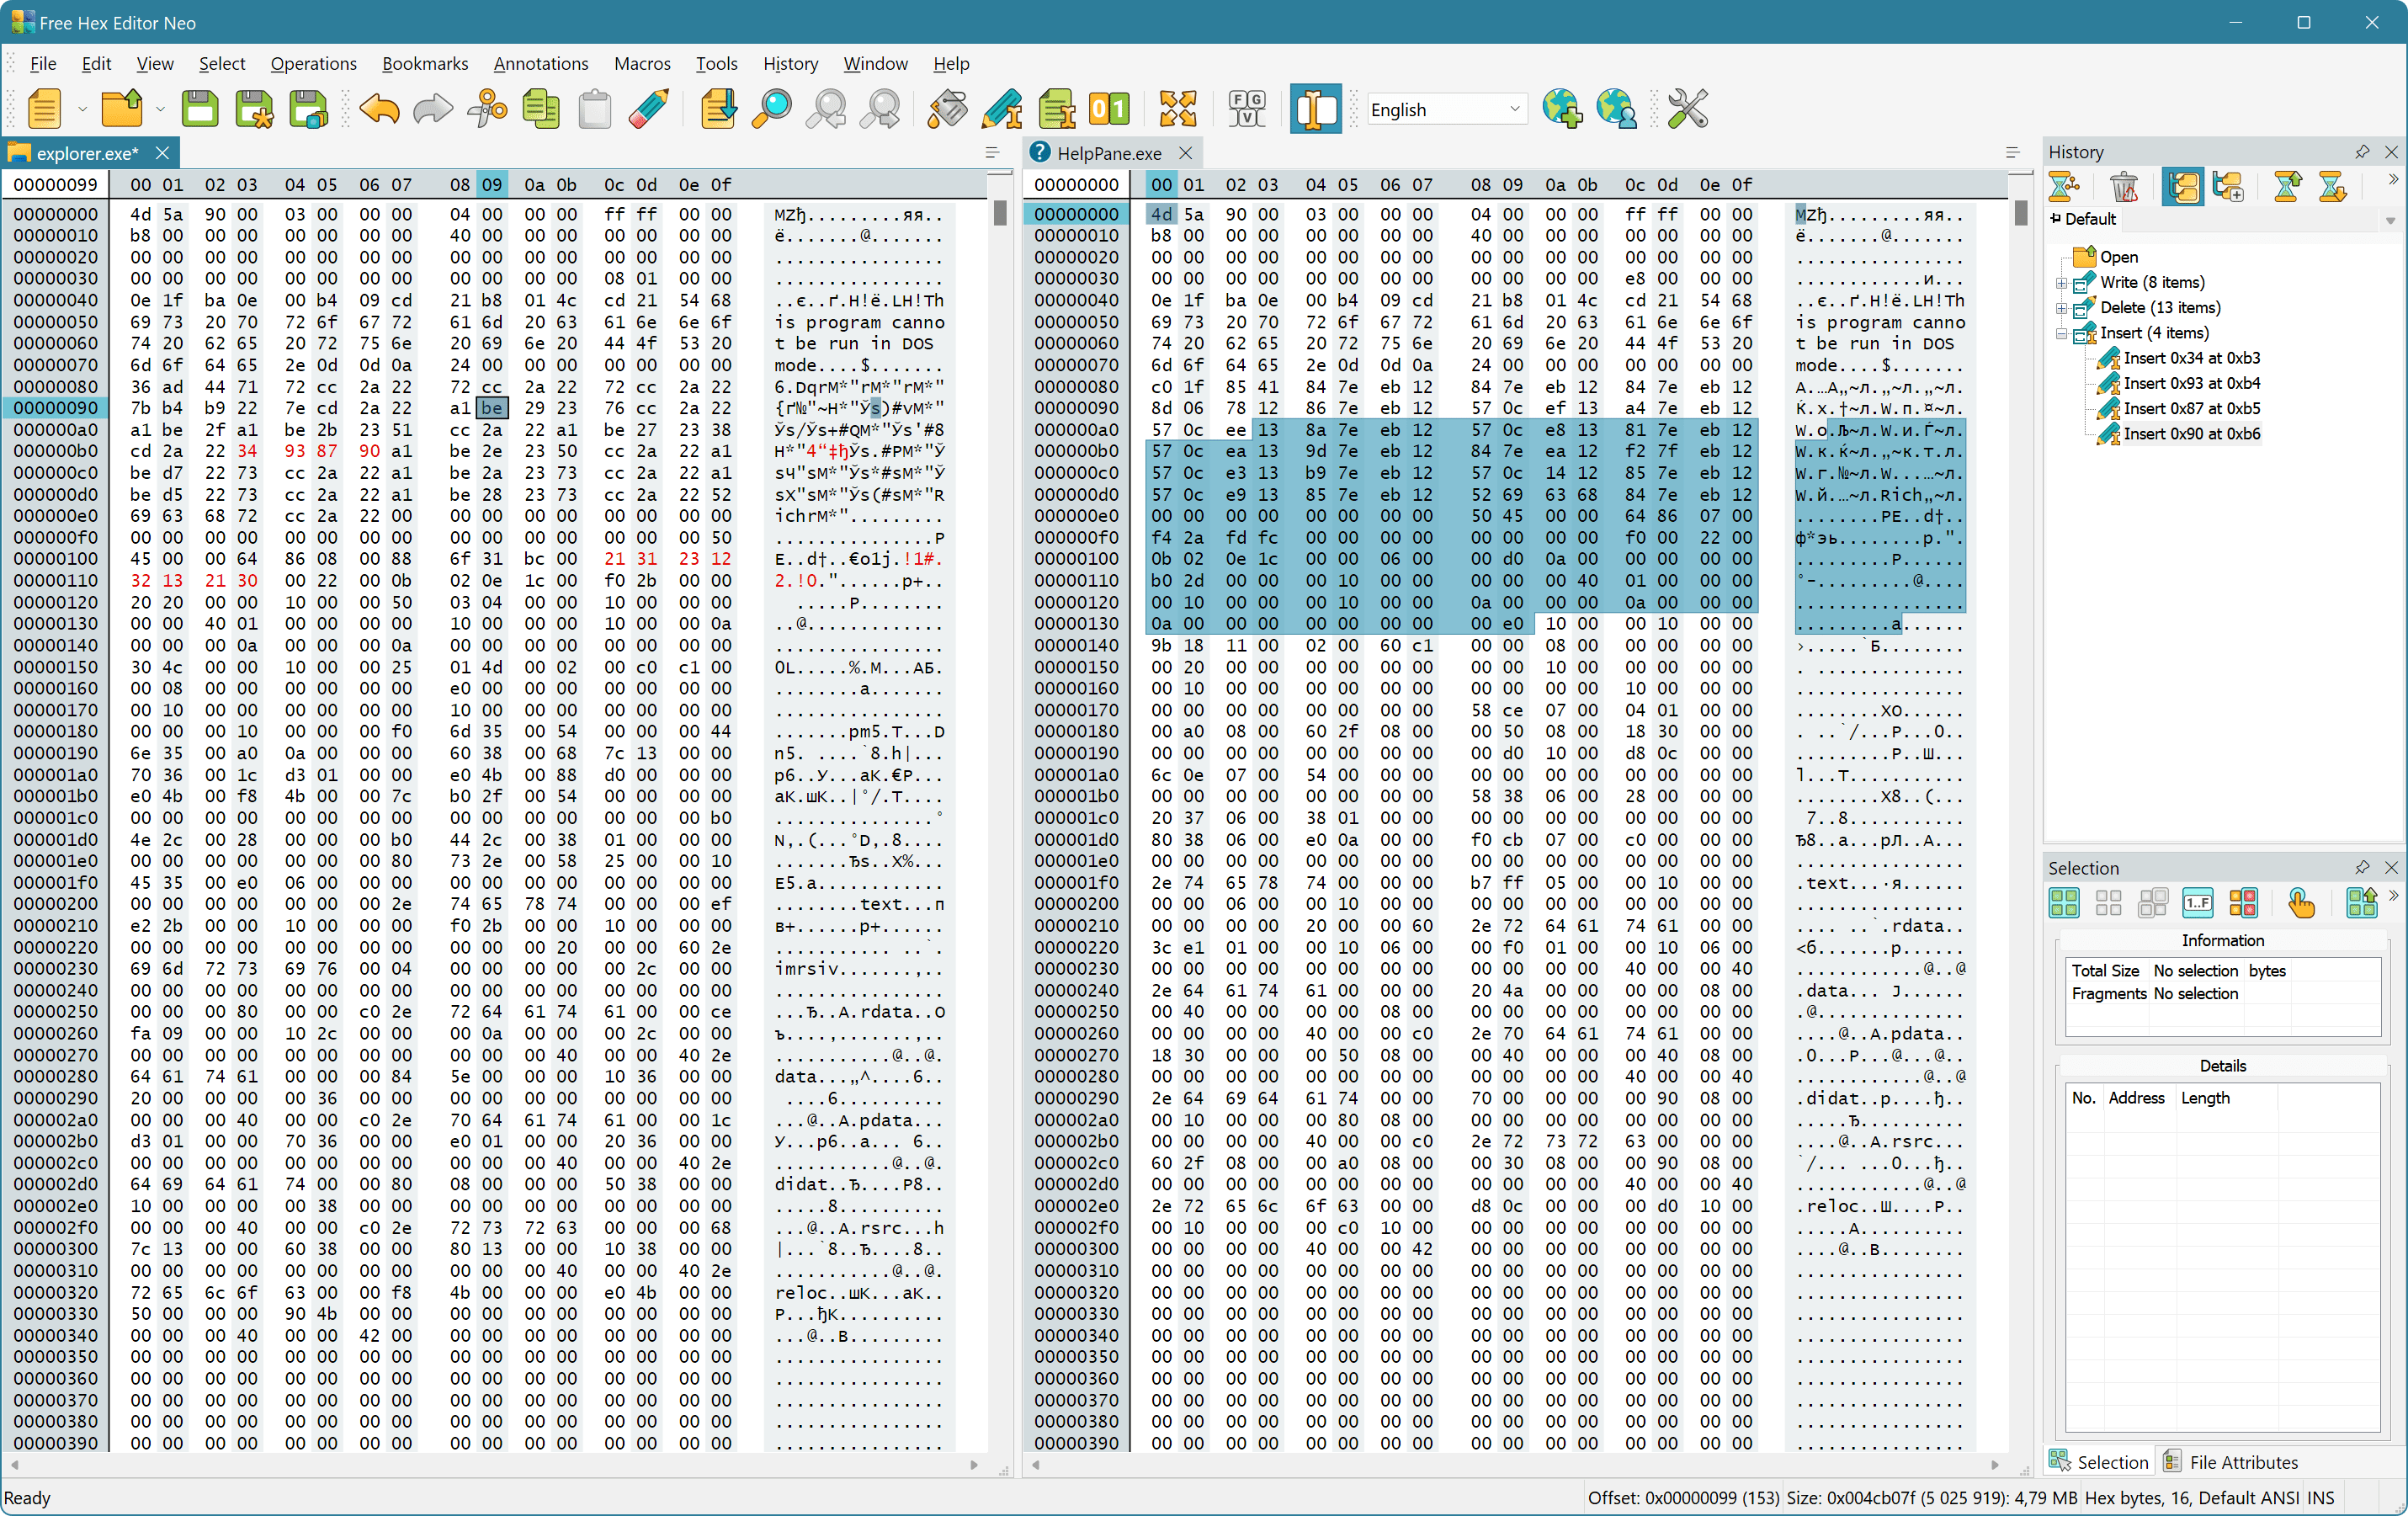Open the Annotations menu
Image resolution: width=2408 pixels, height=1516 pixels.
tap(540, 63)
